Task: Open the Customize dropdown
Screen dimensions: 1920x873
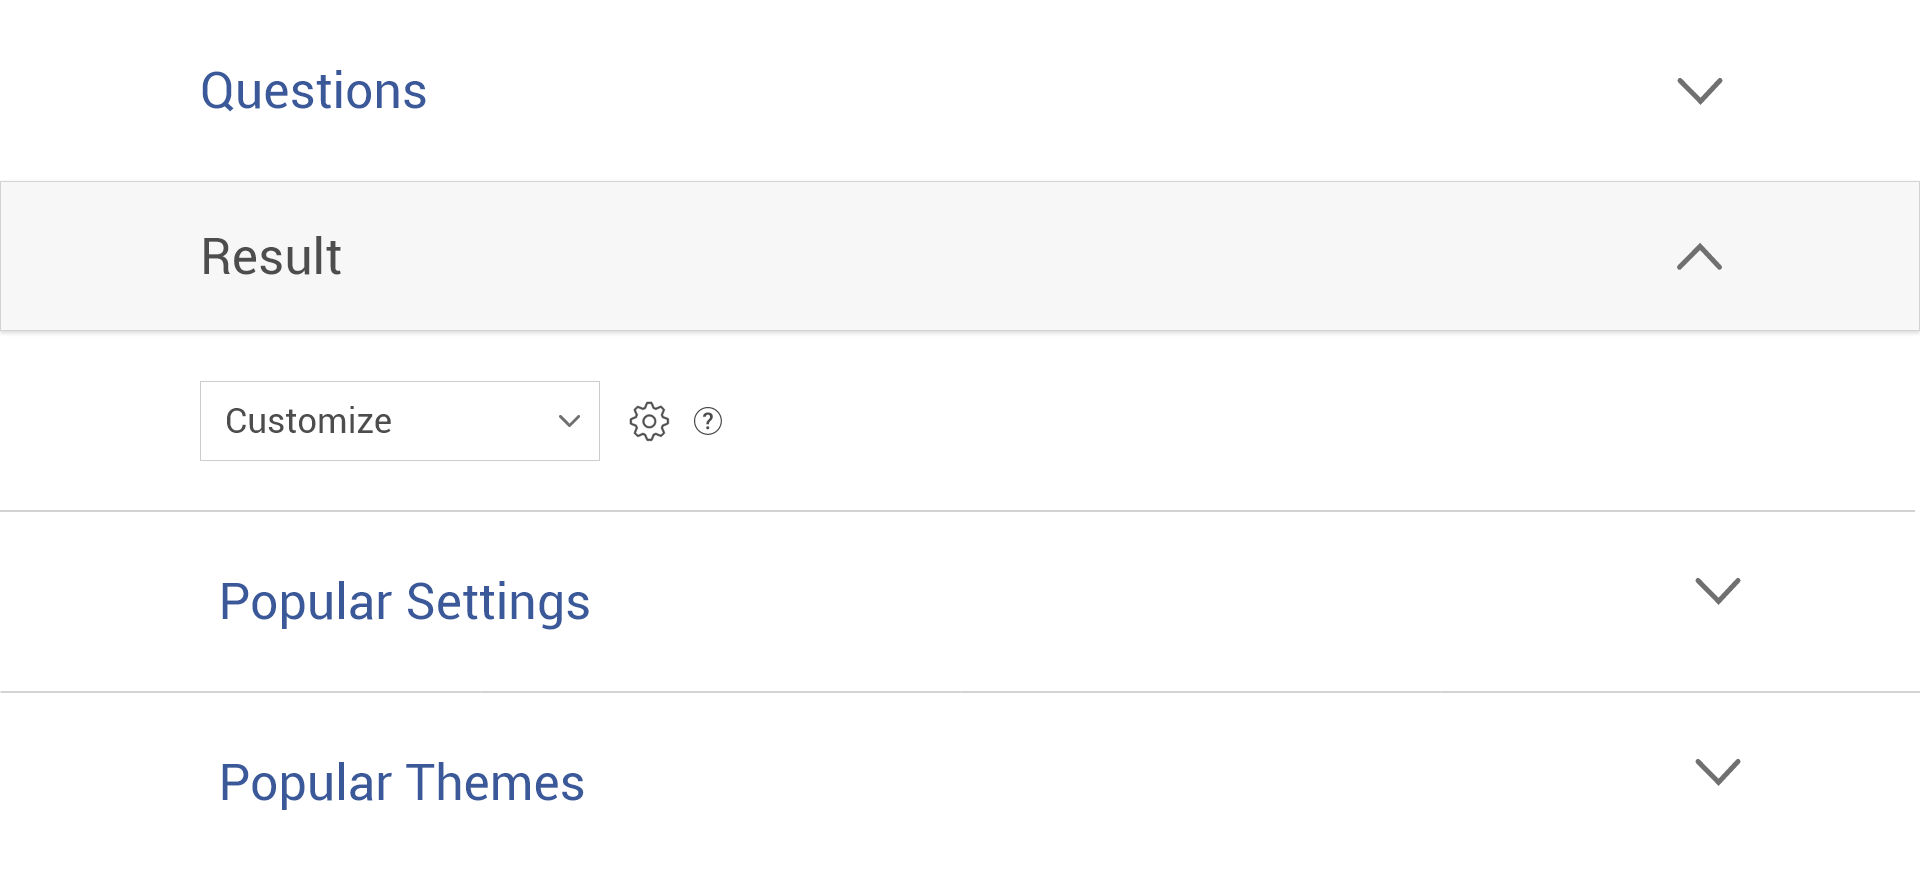Action: tap(399, 421)
